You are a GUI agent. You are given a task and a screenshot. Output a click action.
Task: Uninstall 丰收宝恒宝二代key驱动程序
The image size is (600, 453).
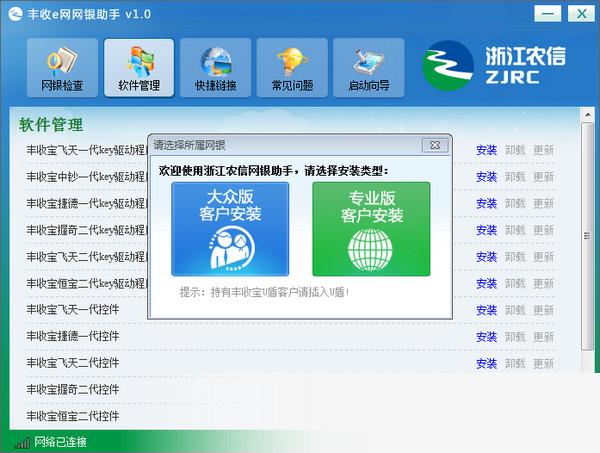[515, 284]
